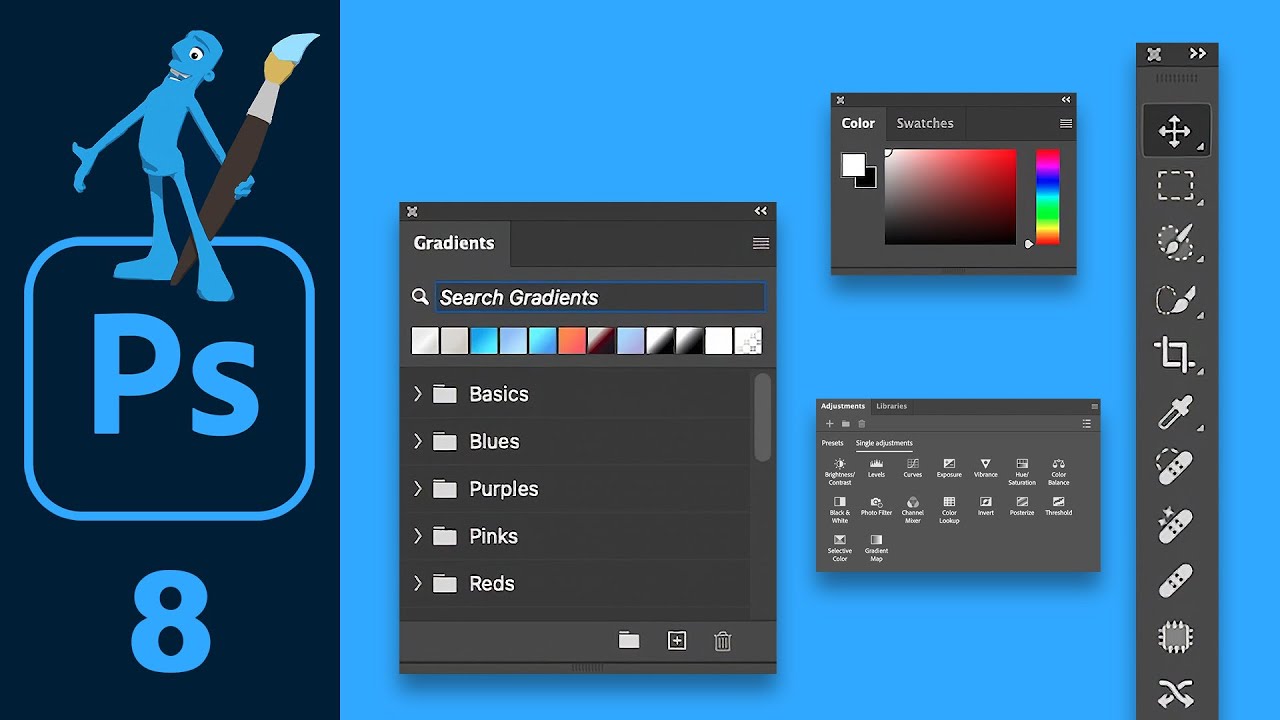Collapse the Color panel with double arrows
The height and width of the screenshot is (720, 1280).
point(1066,100)
